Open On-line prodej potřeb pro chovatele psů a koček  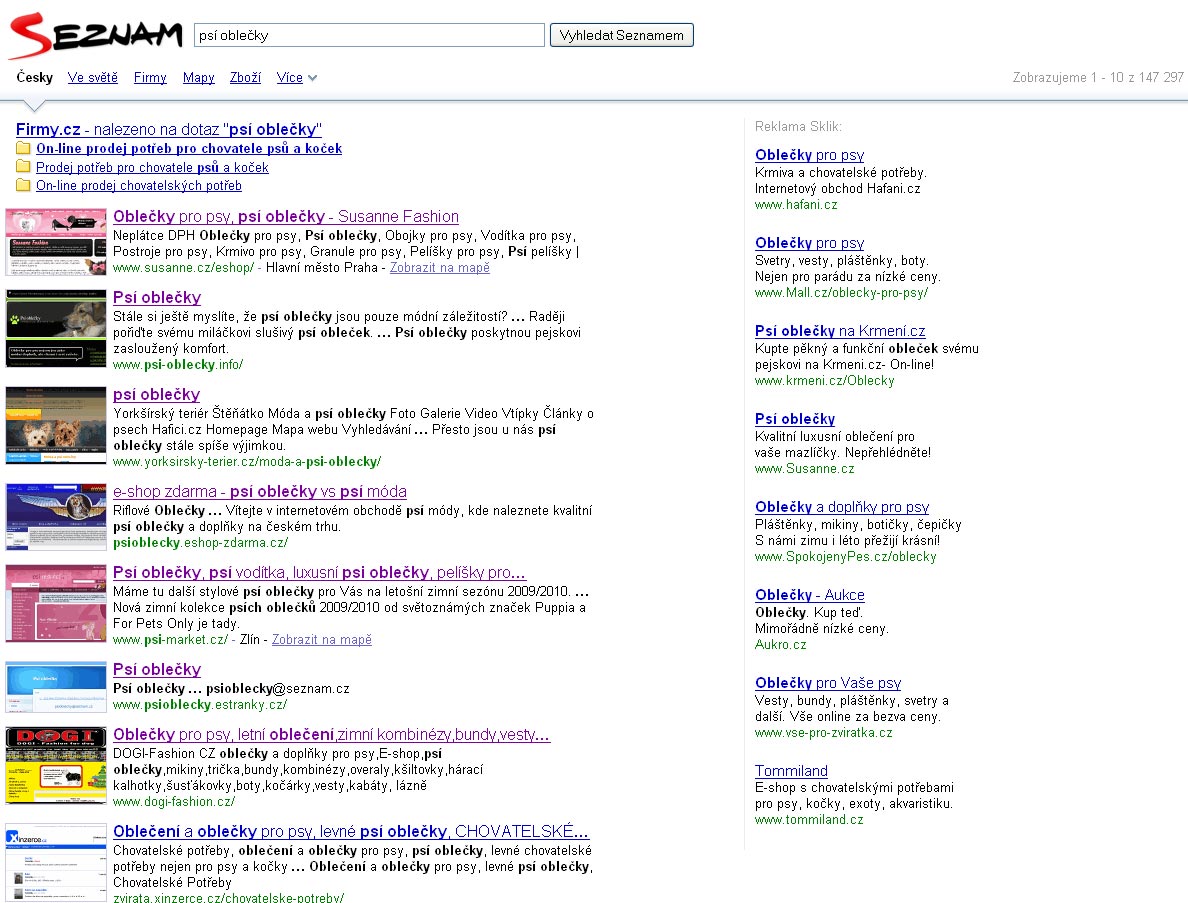(x=189, y=148)
